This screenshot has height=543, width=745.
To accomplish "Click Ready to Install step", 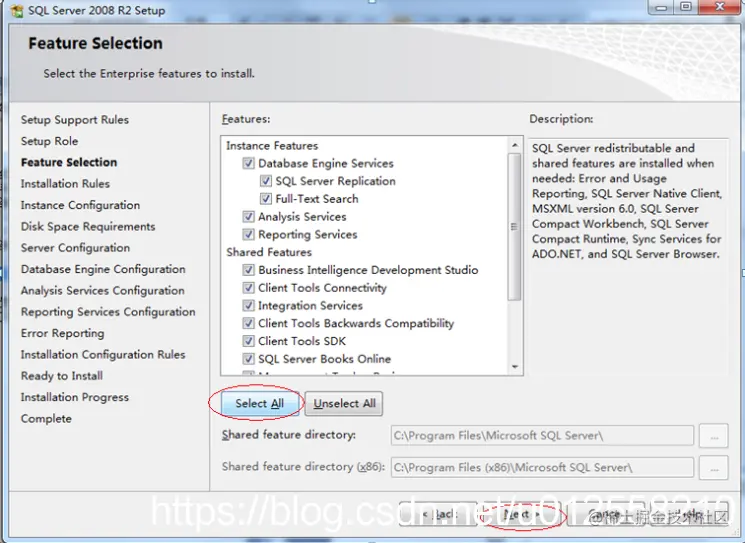I will pos(62,376).
